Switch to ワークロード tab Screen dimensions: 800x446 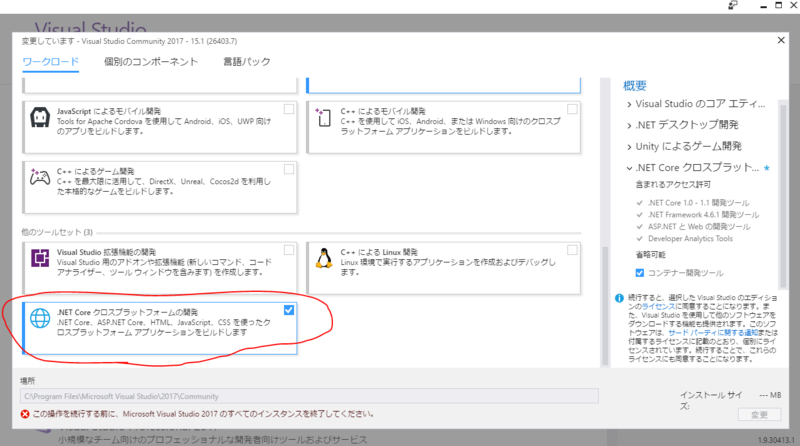(x=51, y=62)
